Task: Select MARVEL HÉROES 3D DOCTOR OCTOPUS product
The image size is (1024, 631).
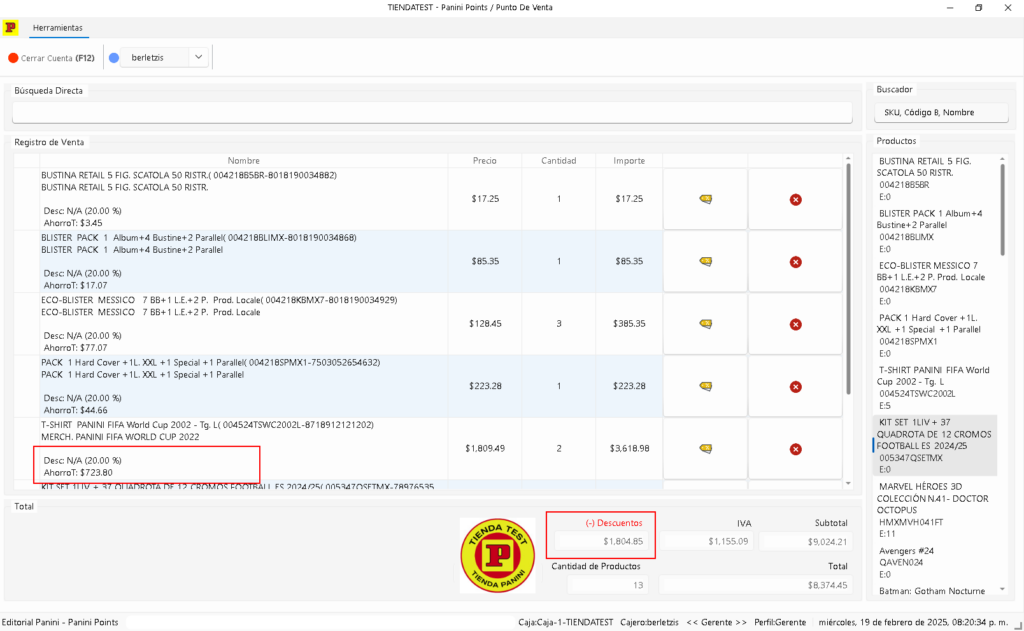Action: coord(935,510)
